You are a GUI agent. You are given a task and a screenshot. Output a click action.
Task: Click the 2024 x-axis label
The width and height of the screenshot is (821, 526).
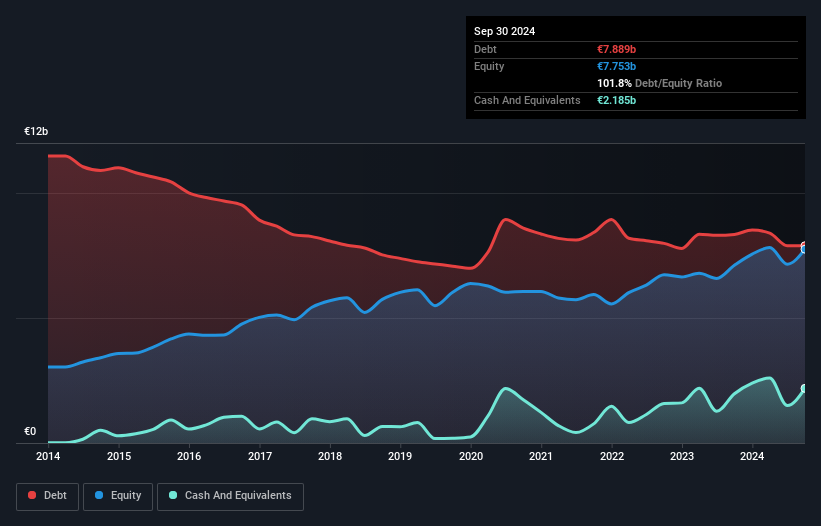click(x=752, y=456)
